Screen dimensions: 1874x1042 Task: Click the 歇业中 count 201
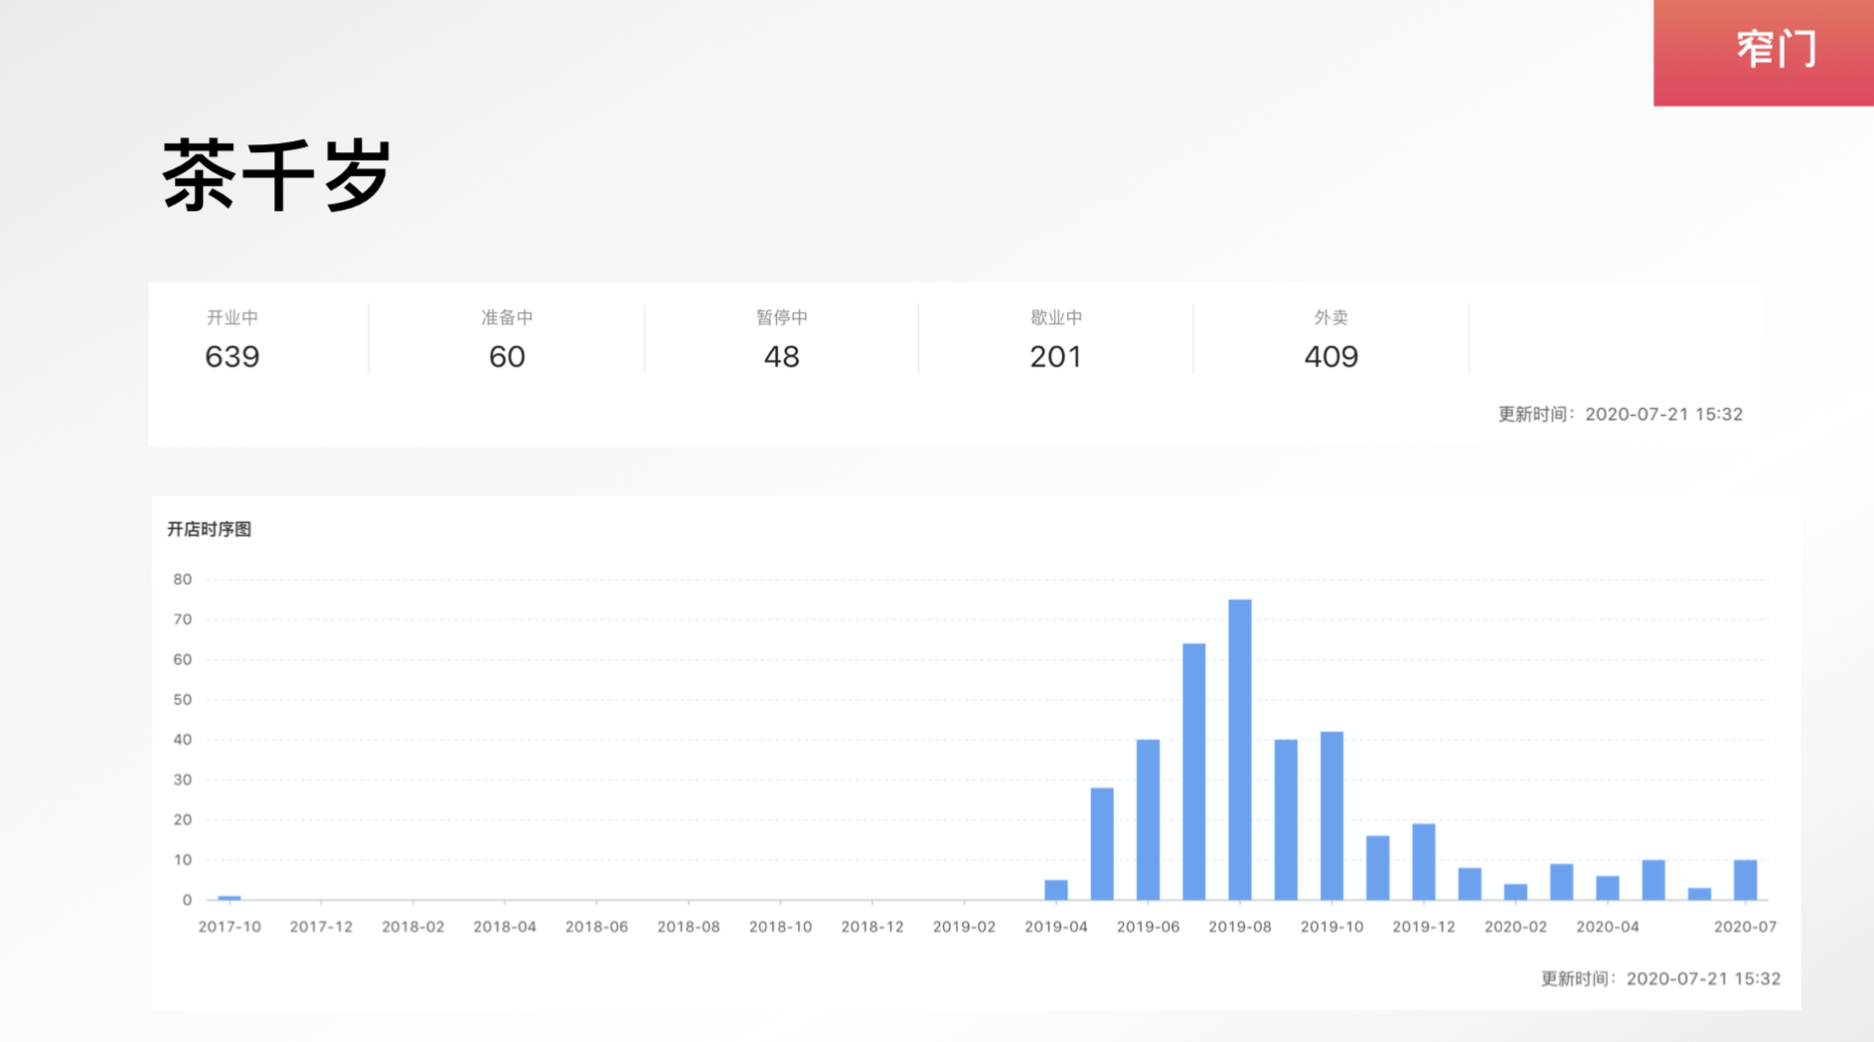point(1056,357)
